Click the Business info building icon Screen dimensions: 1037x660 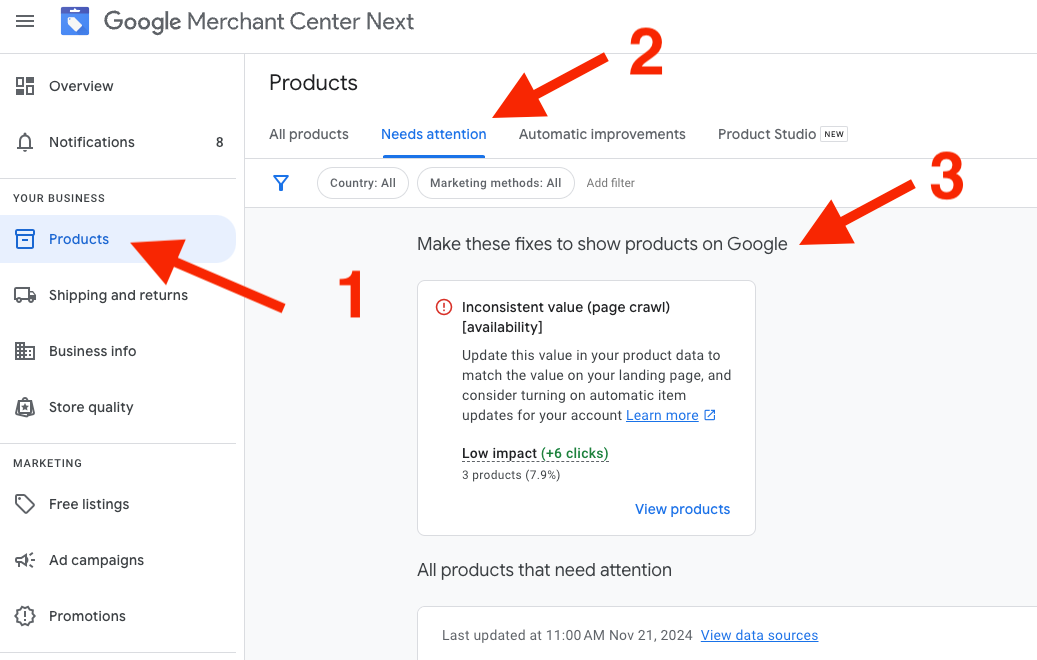[25, 351]
